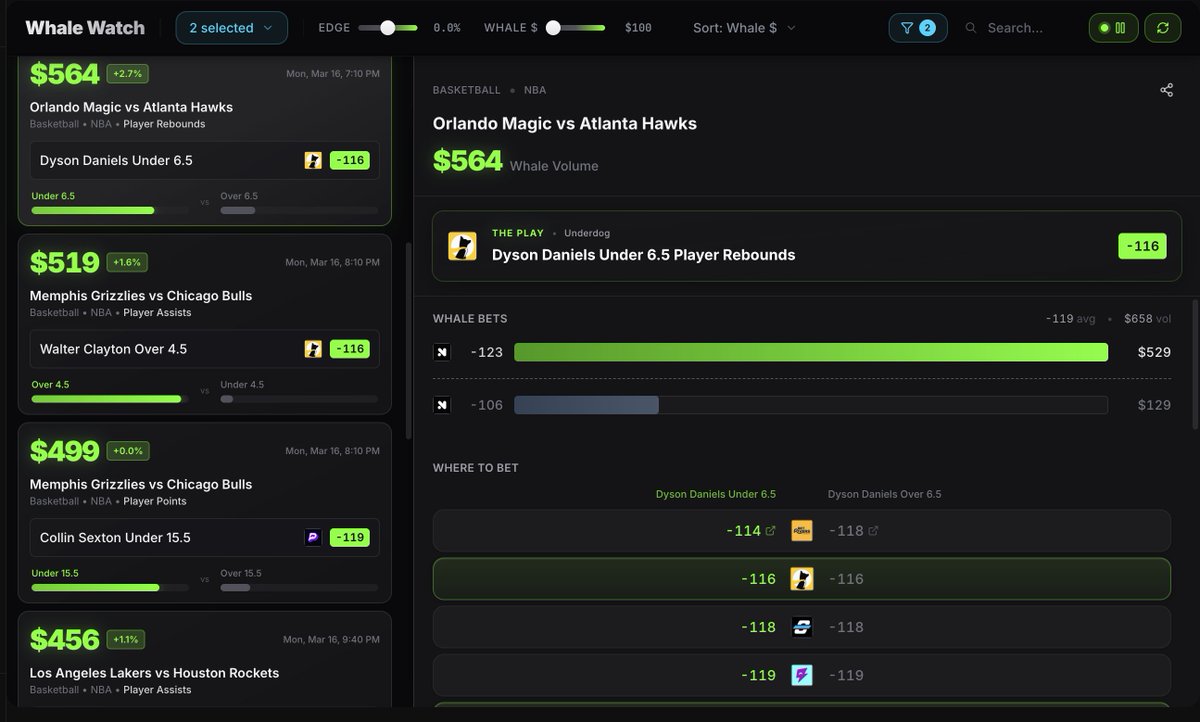Adjust the WHALE $ slider handle
The width and height of the screenshot is (1200, 722).
[x=553, y=28]
